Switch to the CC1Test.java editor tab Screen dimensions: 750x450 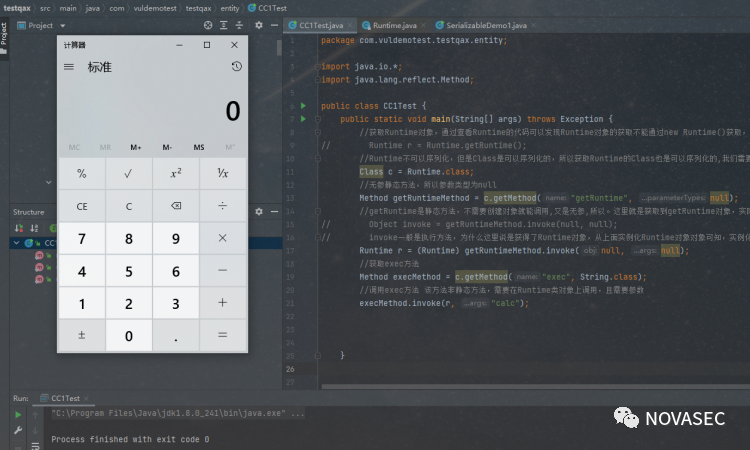click(320, 25)
